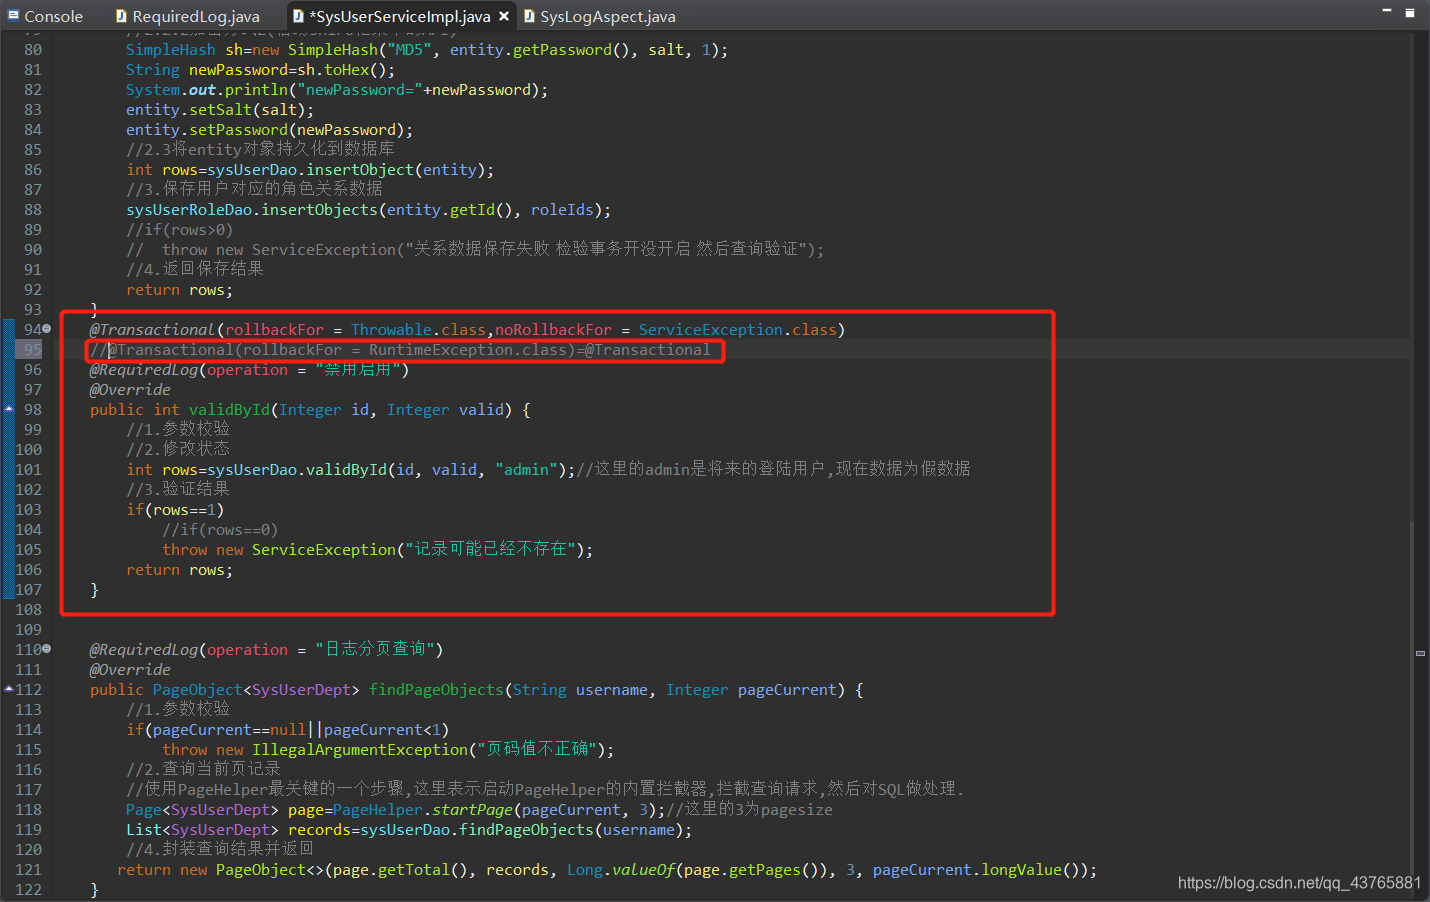The height and width of the screenshot is (902, 1430).
Task: Click line number 95 in gutter
Action: coord(32,349)
